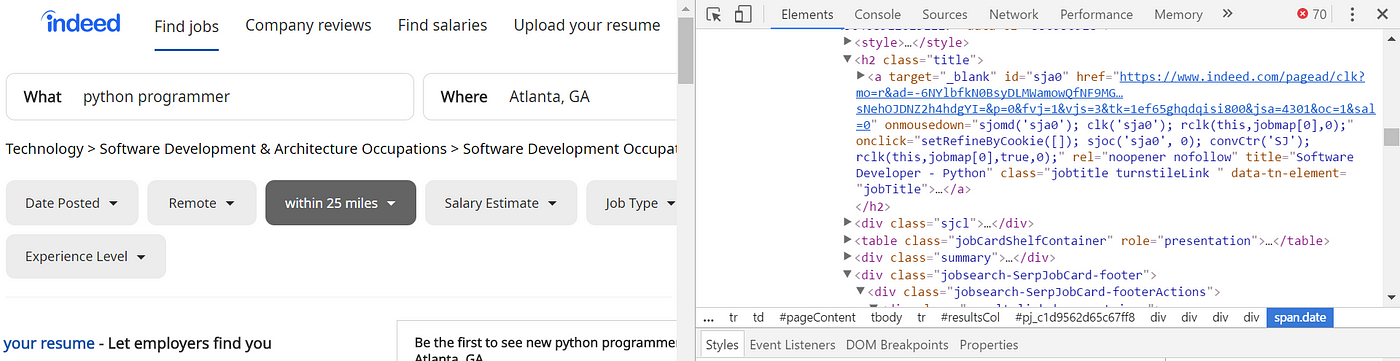
Task: Open Company reviews page link
Action: 308,25
